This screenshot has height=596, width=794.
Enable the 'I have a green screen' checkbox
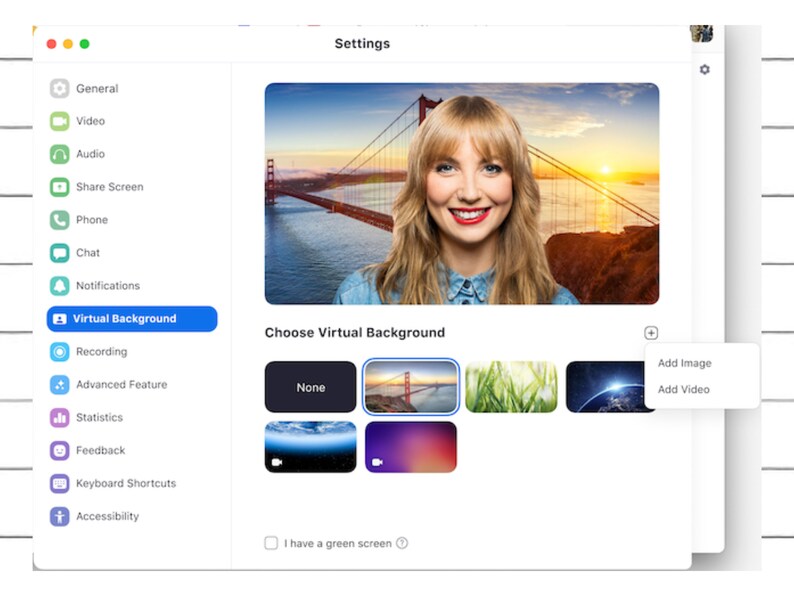(271, 543)
